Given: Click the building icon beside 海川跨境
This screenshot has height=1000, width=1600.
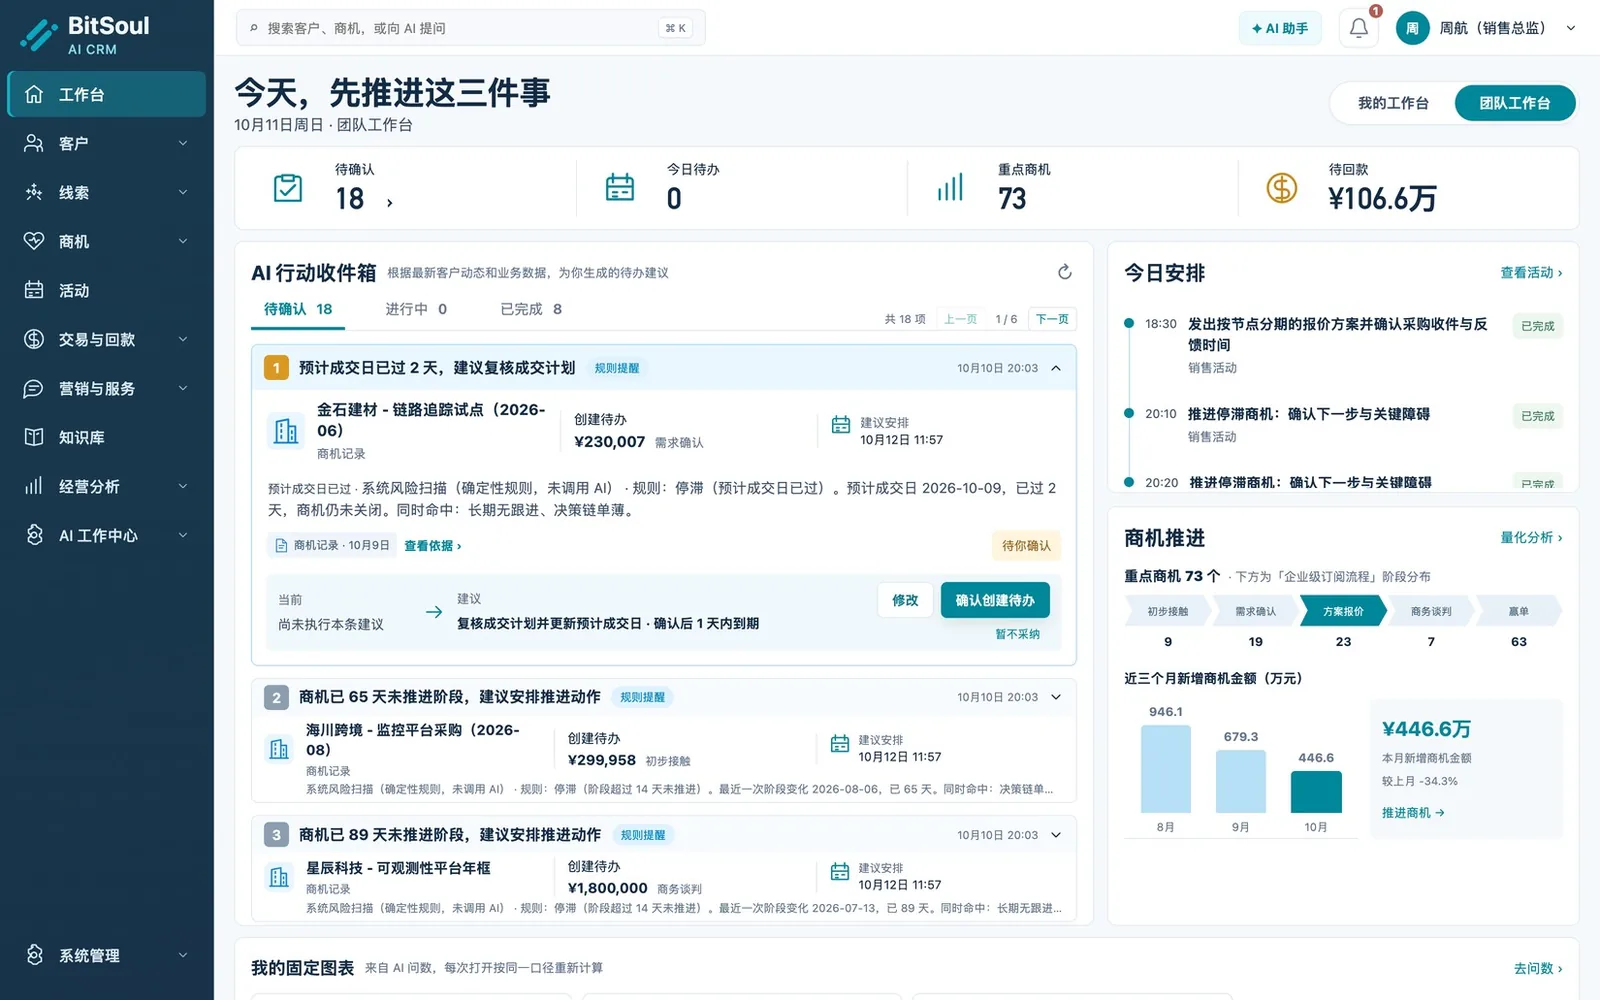Looking at the screenshot, I should 279,749.
